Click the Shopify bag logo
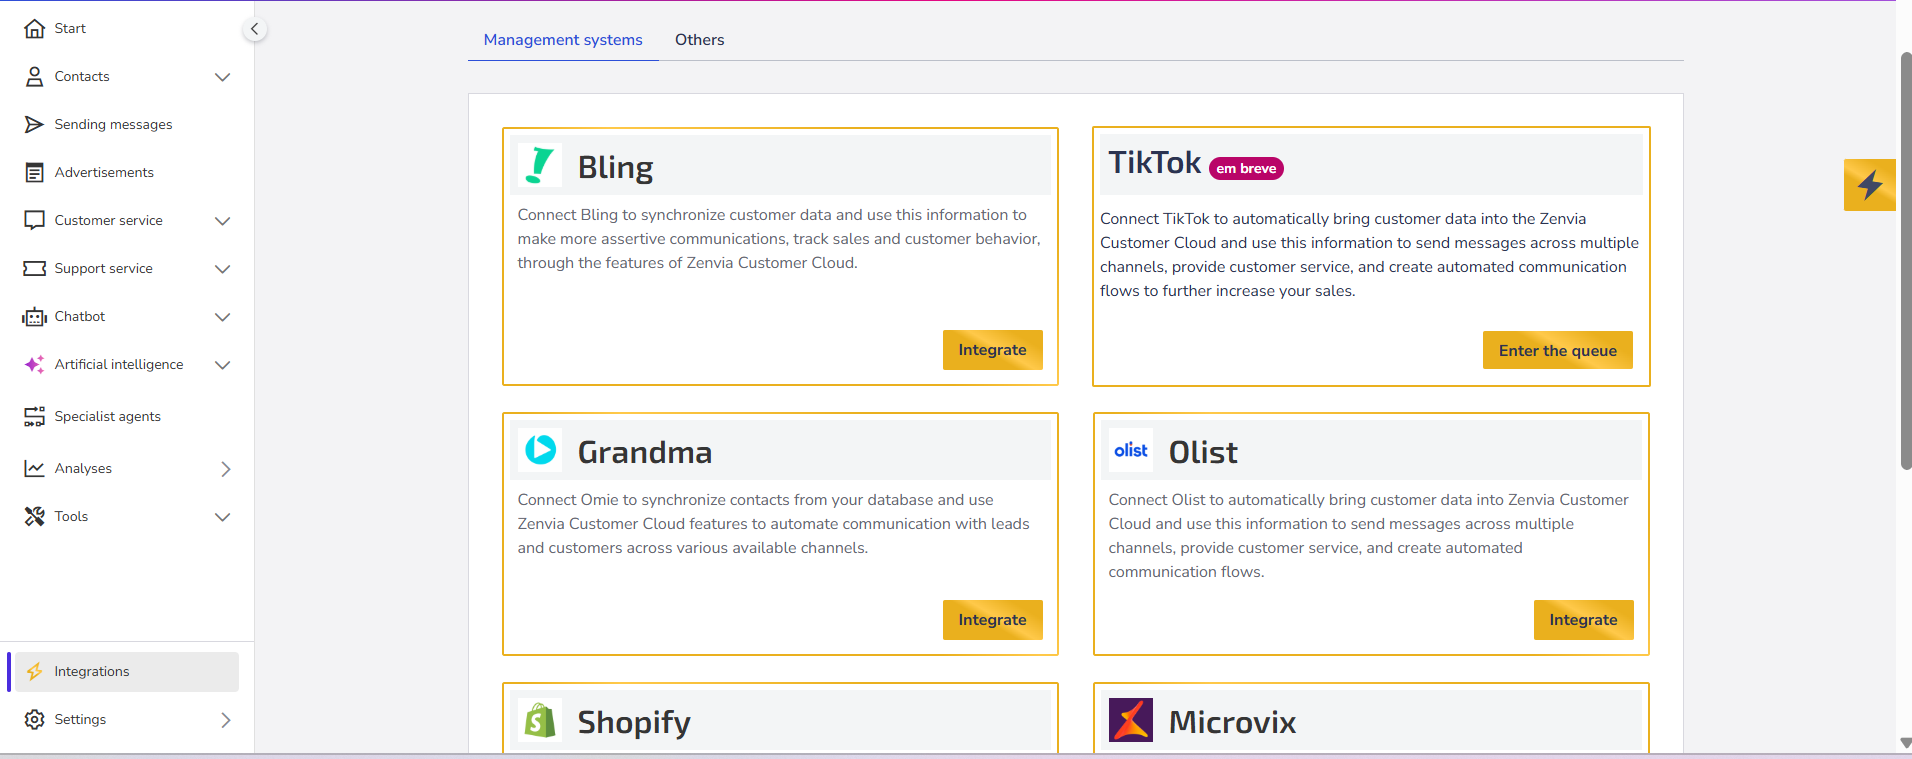 [540, 720]
